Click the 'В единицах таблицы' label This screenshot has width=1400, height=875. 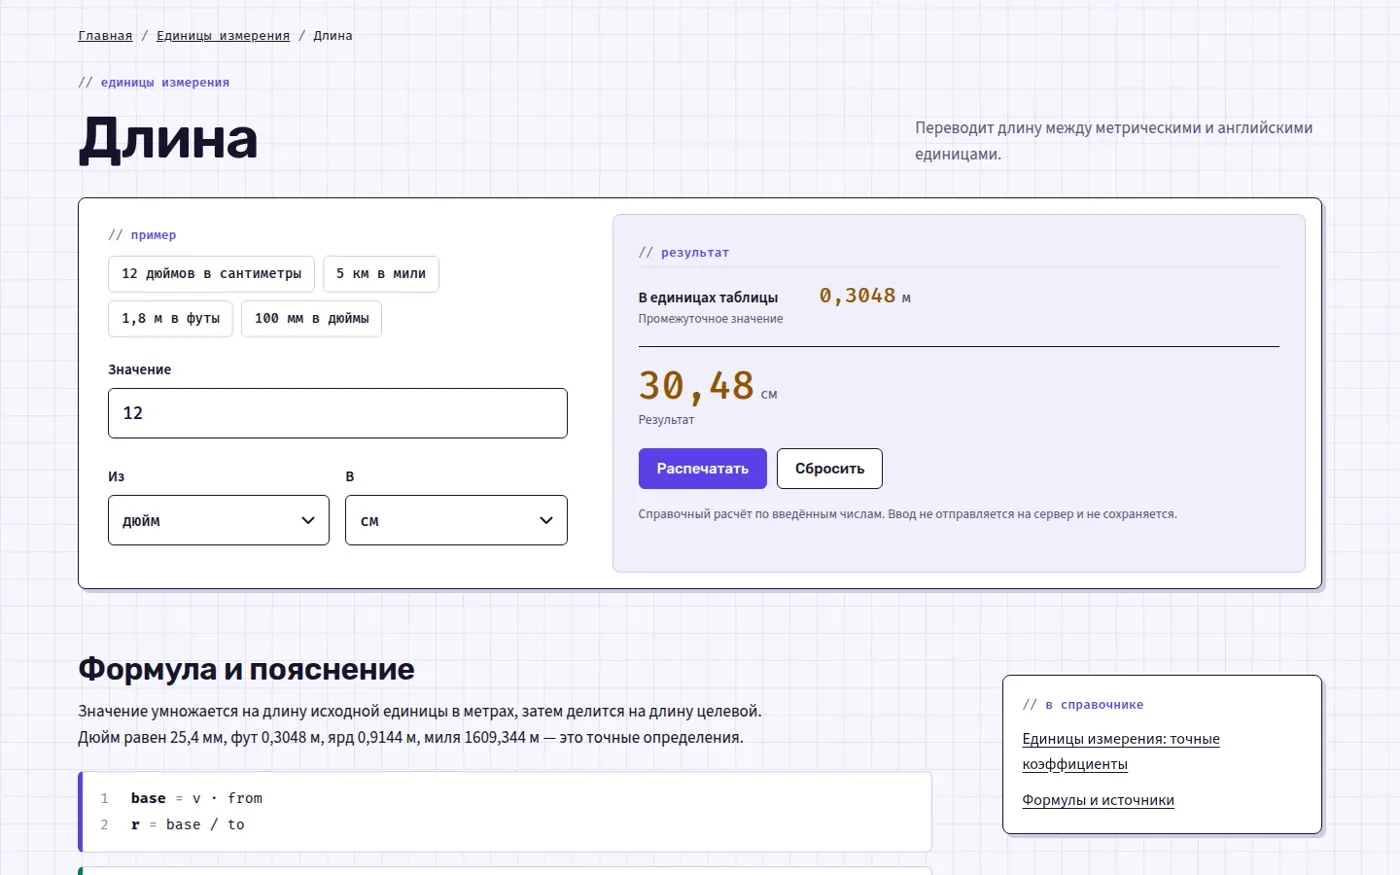(708, 298)
